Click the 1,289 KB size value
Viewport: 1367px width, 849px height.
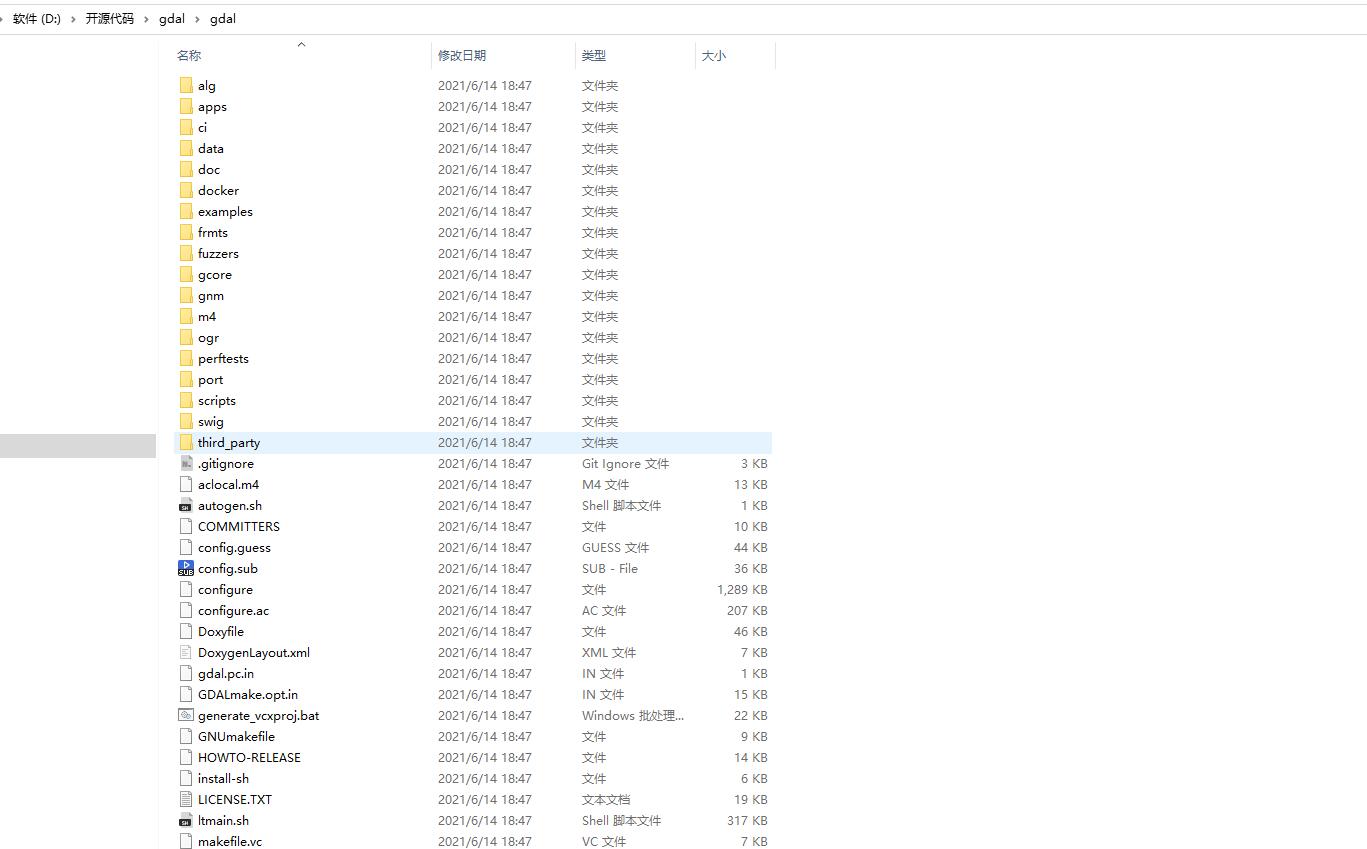[x=742, y=589]
